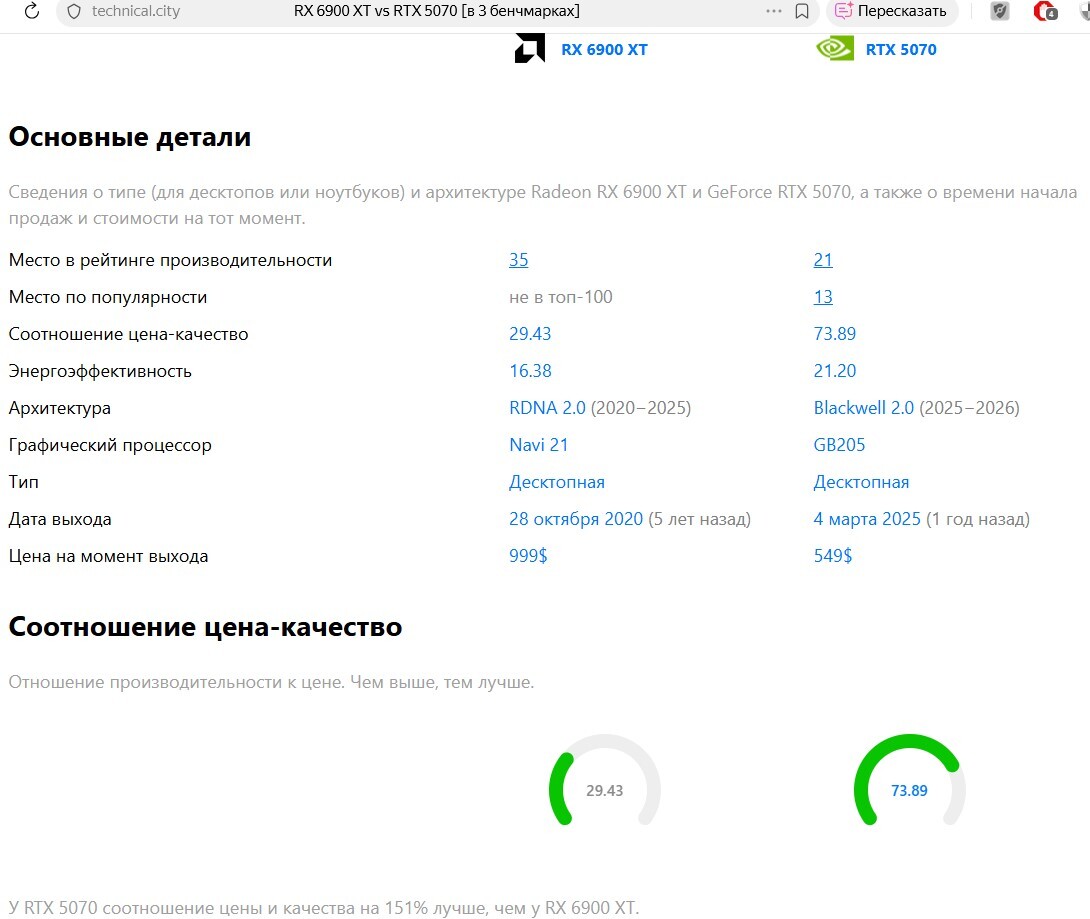Open the RX 6900 XT header link

(x=604, y=49)
